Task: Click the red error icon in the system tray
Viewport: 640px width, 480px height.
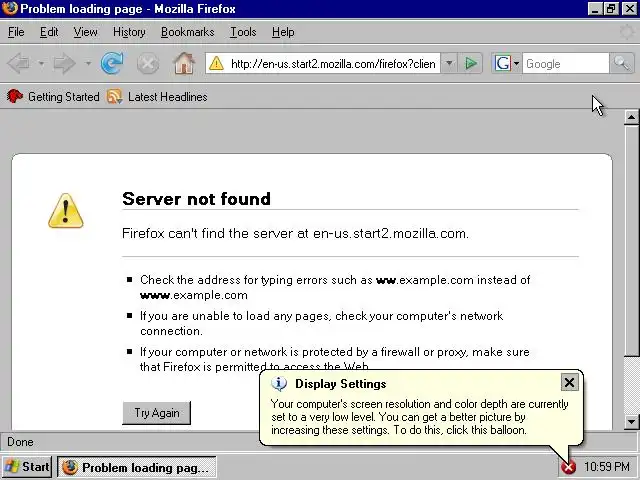Action: (568, 467)
